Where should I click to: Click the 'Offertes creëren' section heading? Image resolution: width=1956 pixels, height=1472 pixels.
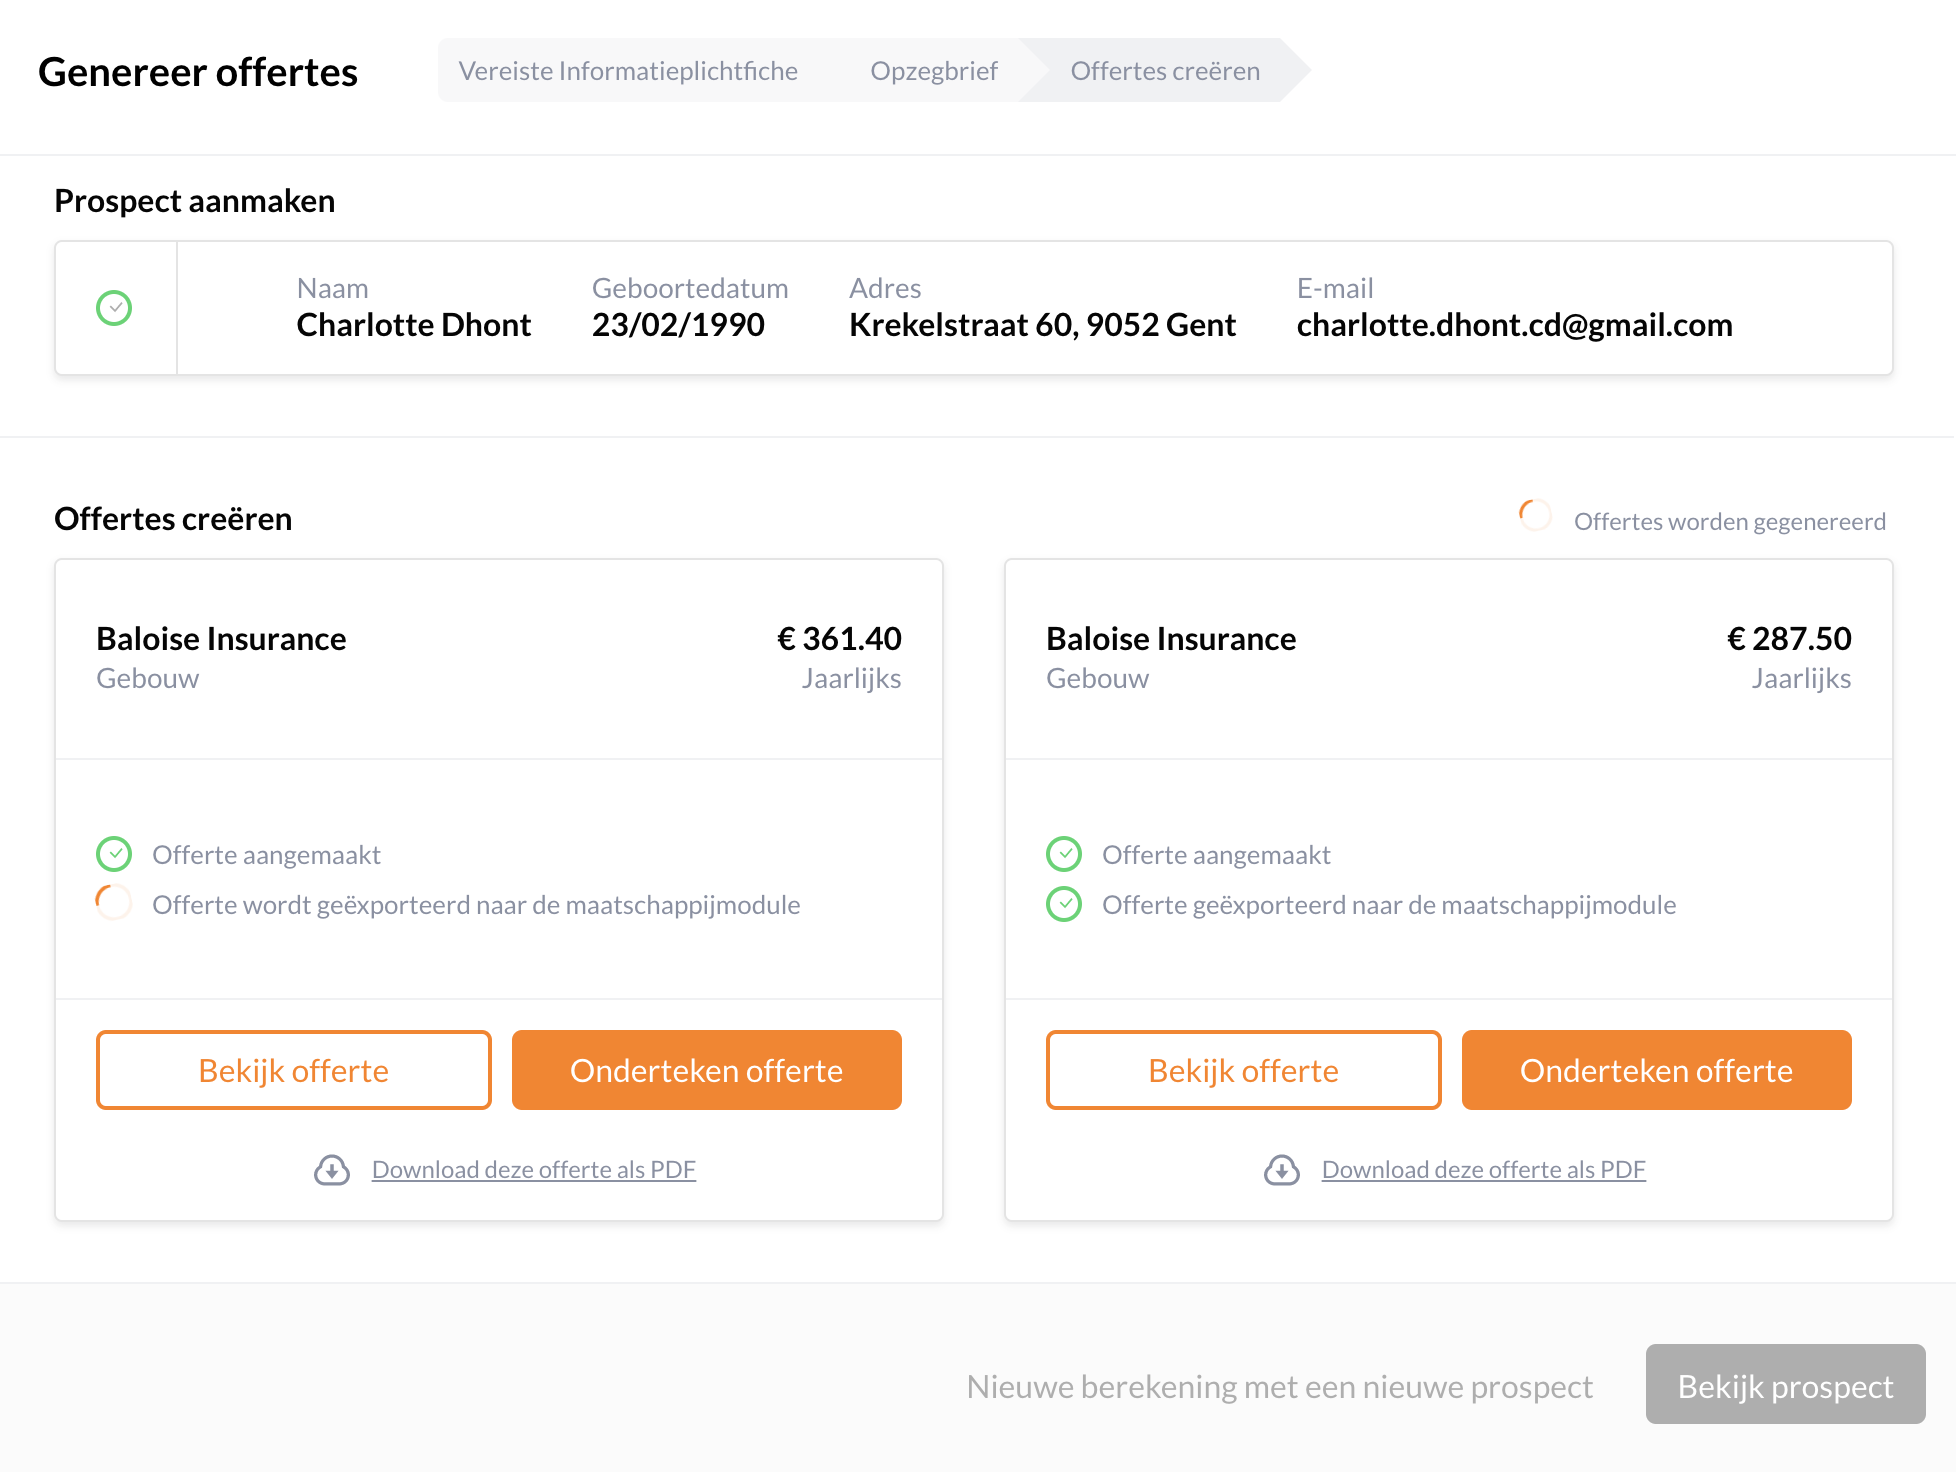point(173,519)
